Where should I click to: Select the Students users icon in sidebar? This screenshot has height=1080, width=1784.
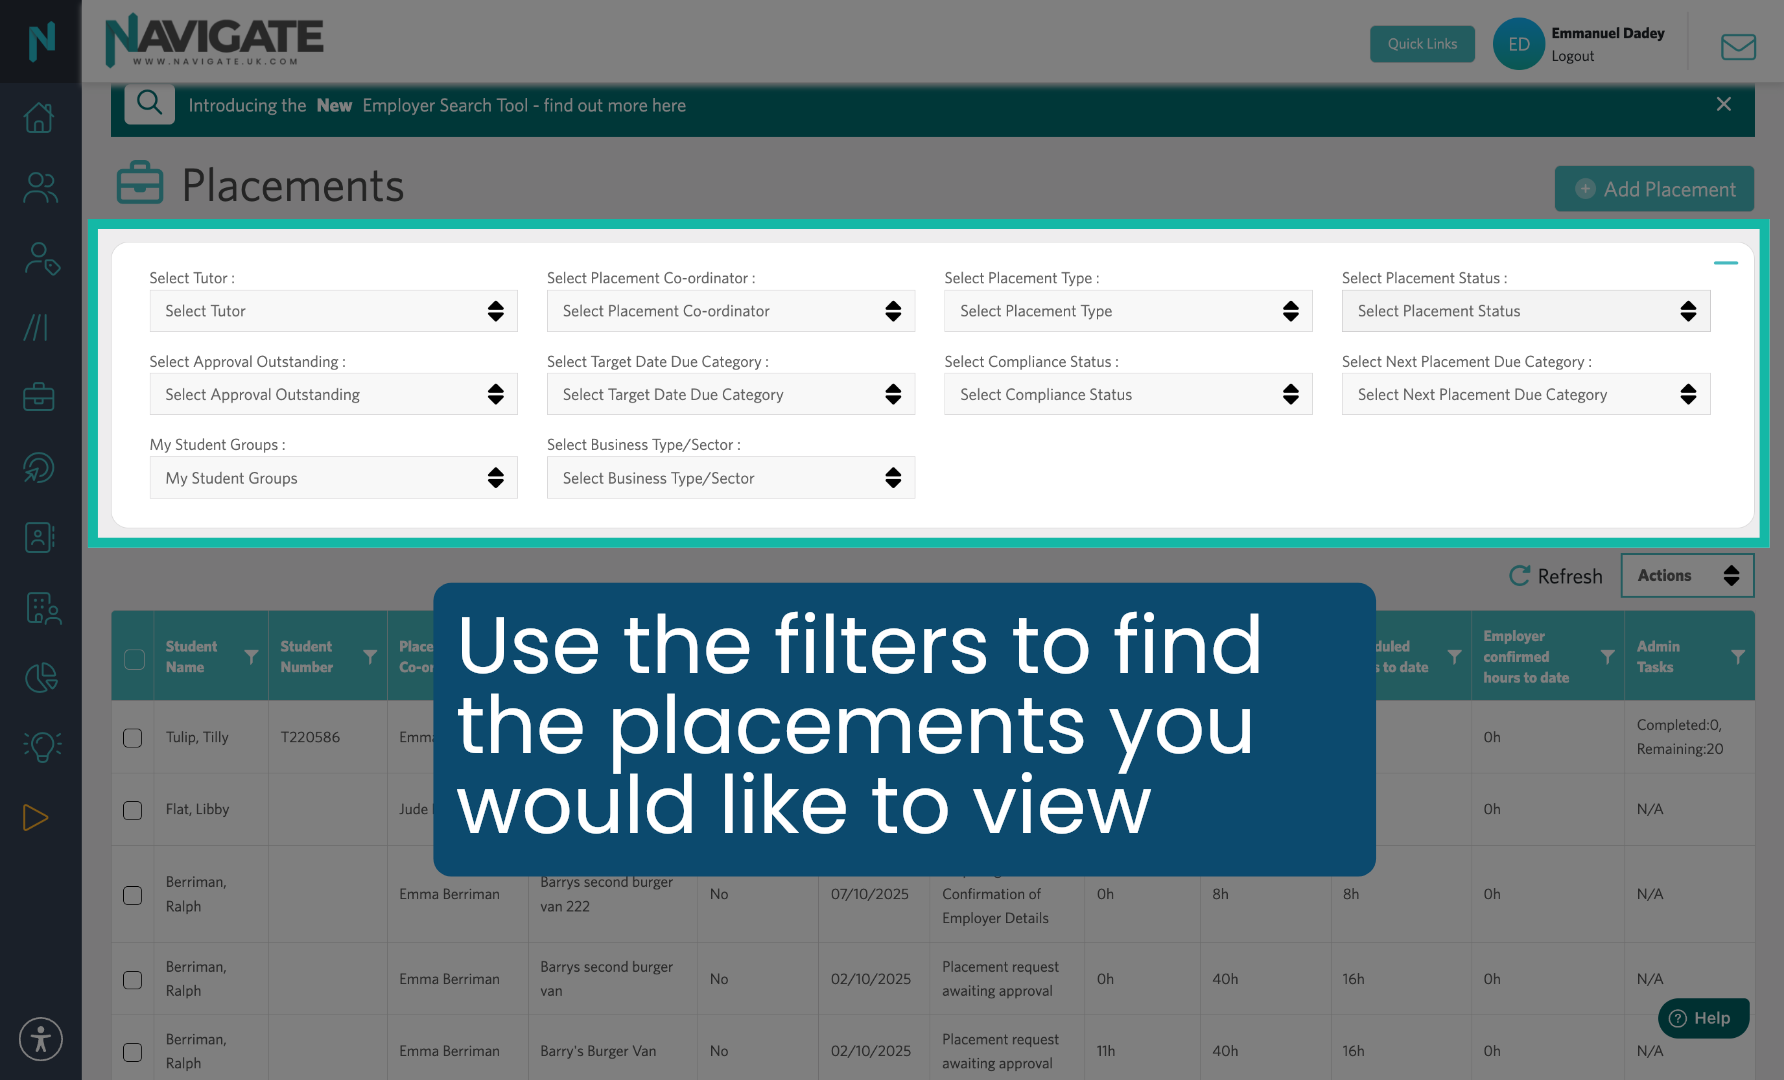tap(38, 187)
